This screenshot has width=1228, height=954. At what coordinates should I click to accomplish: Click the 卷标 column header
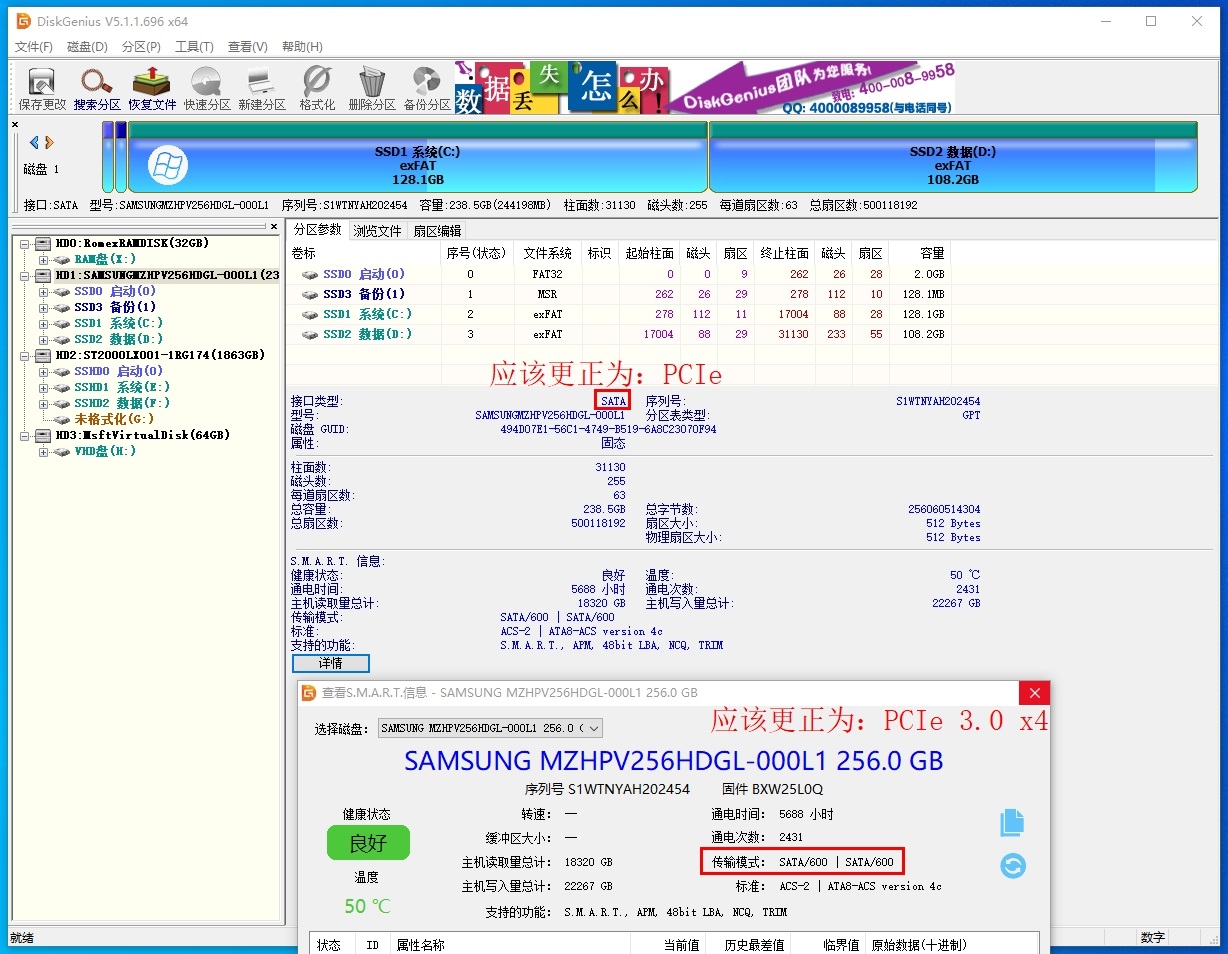(x=364, y=253)
